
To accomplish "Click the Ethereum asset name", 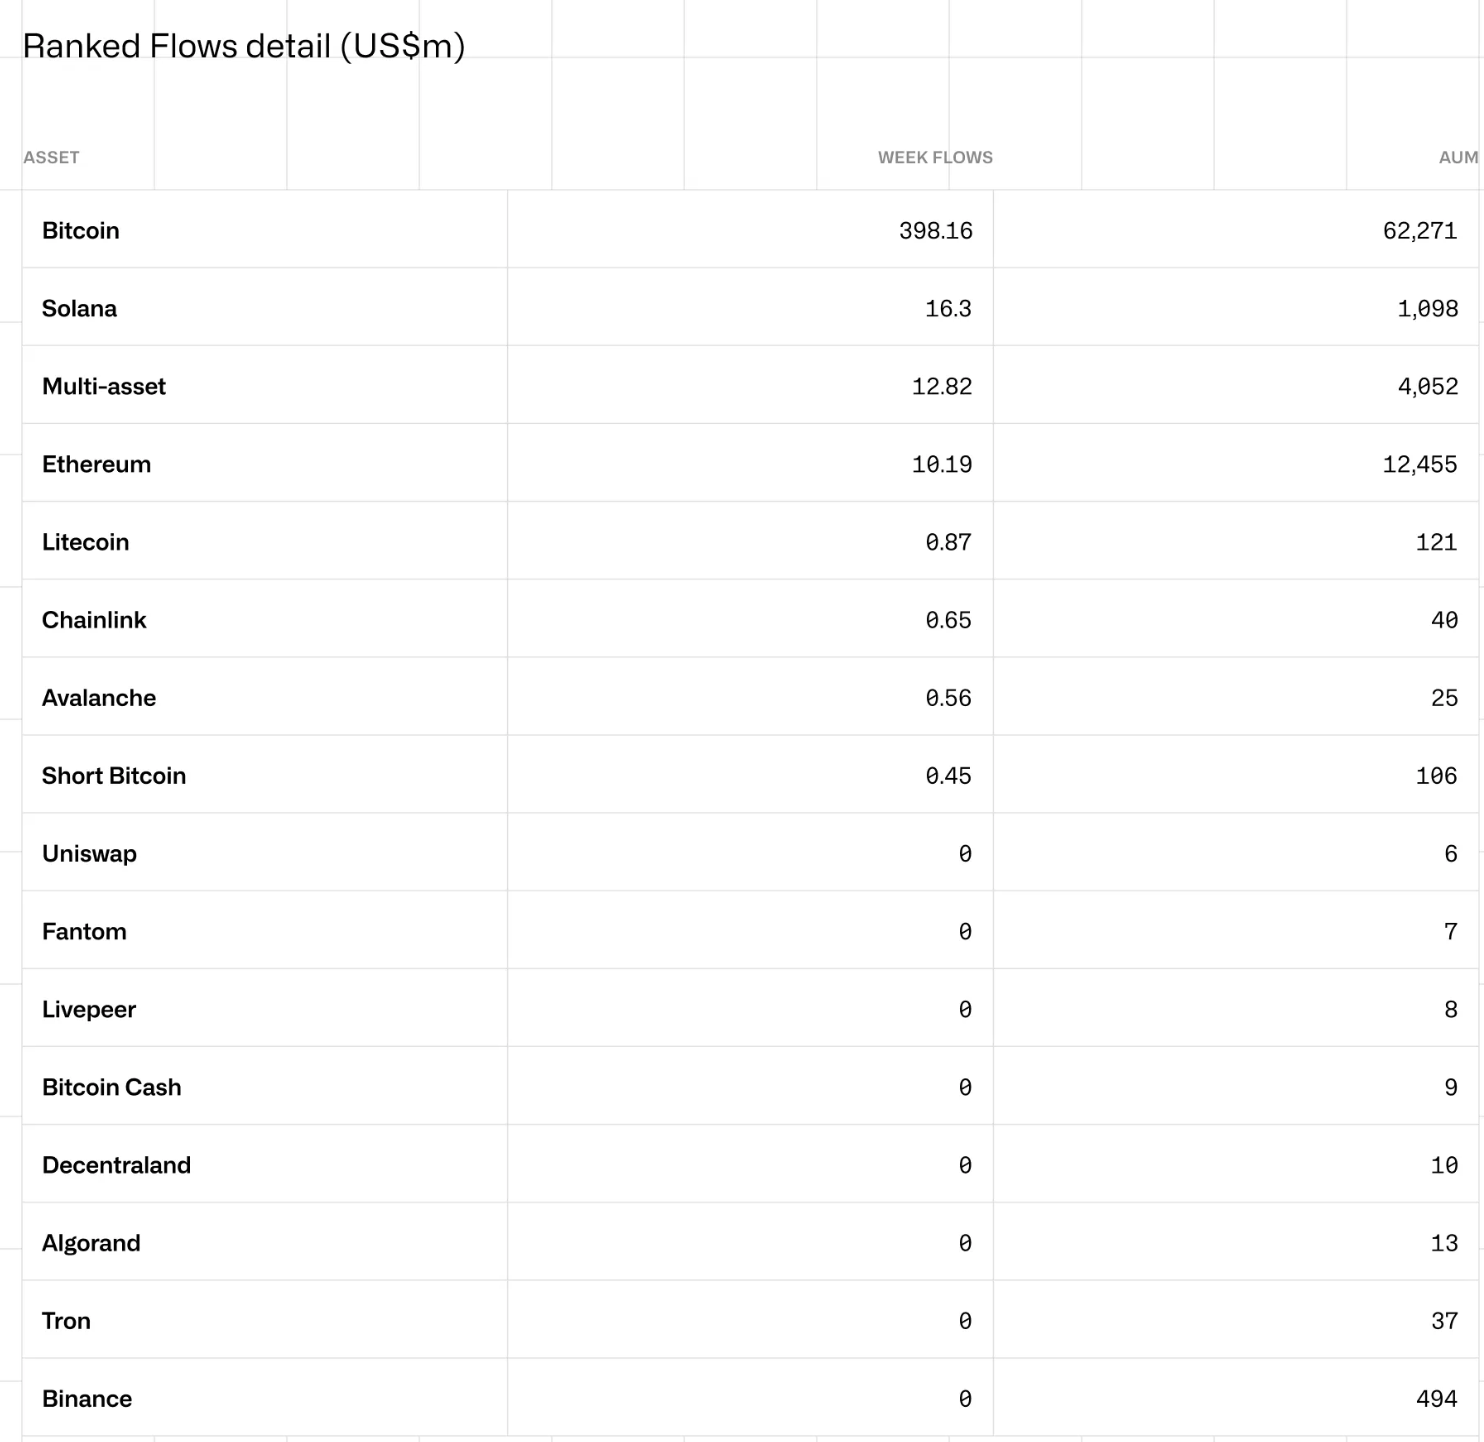I will pyautogui.click(x=96, y=465).
